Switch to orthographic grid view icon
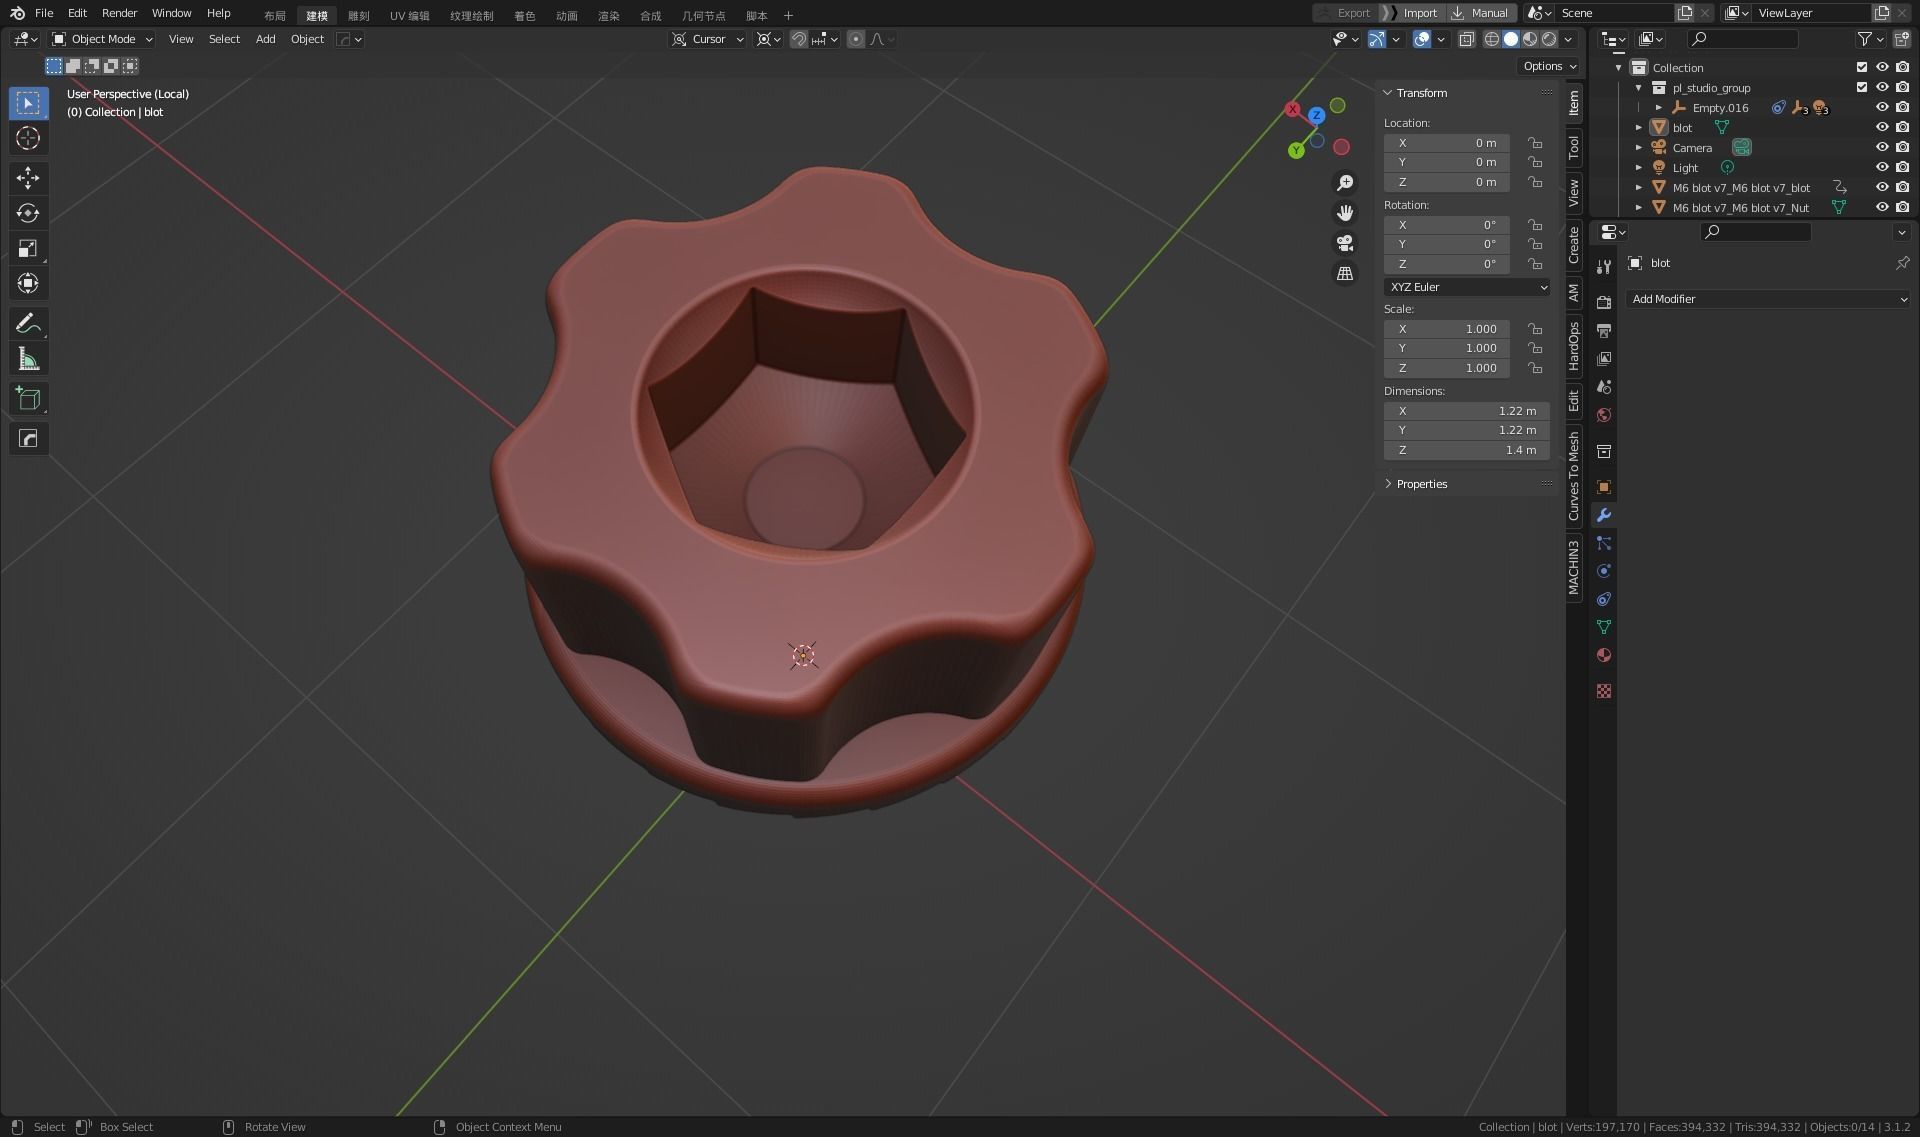1920x1137 pixels. tap(1345, 273)
